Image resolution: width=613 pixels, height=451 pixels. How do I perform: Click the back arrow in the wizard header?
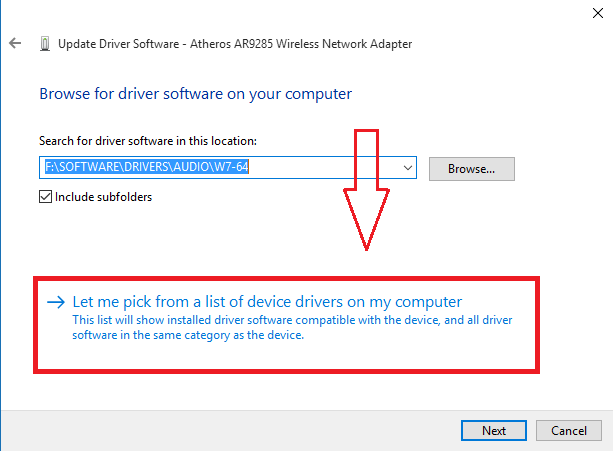coord(15,44)
